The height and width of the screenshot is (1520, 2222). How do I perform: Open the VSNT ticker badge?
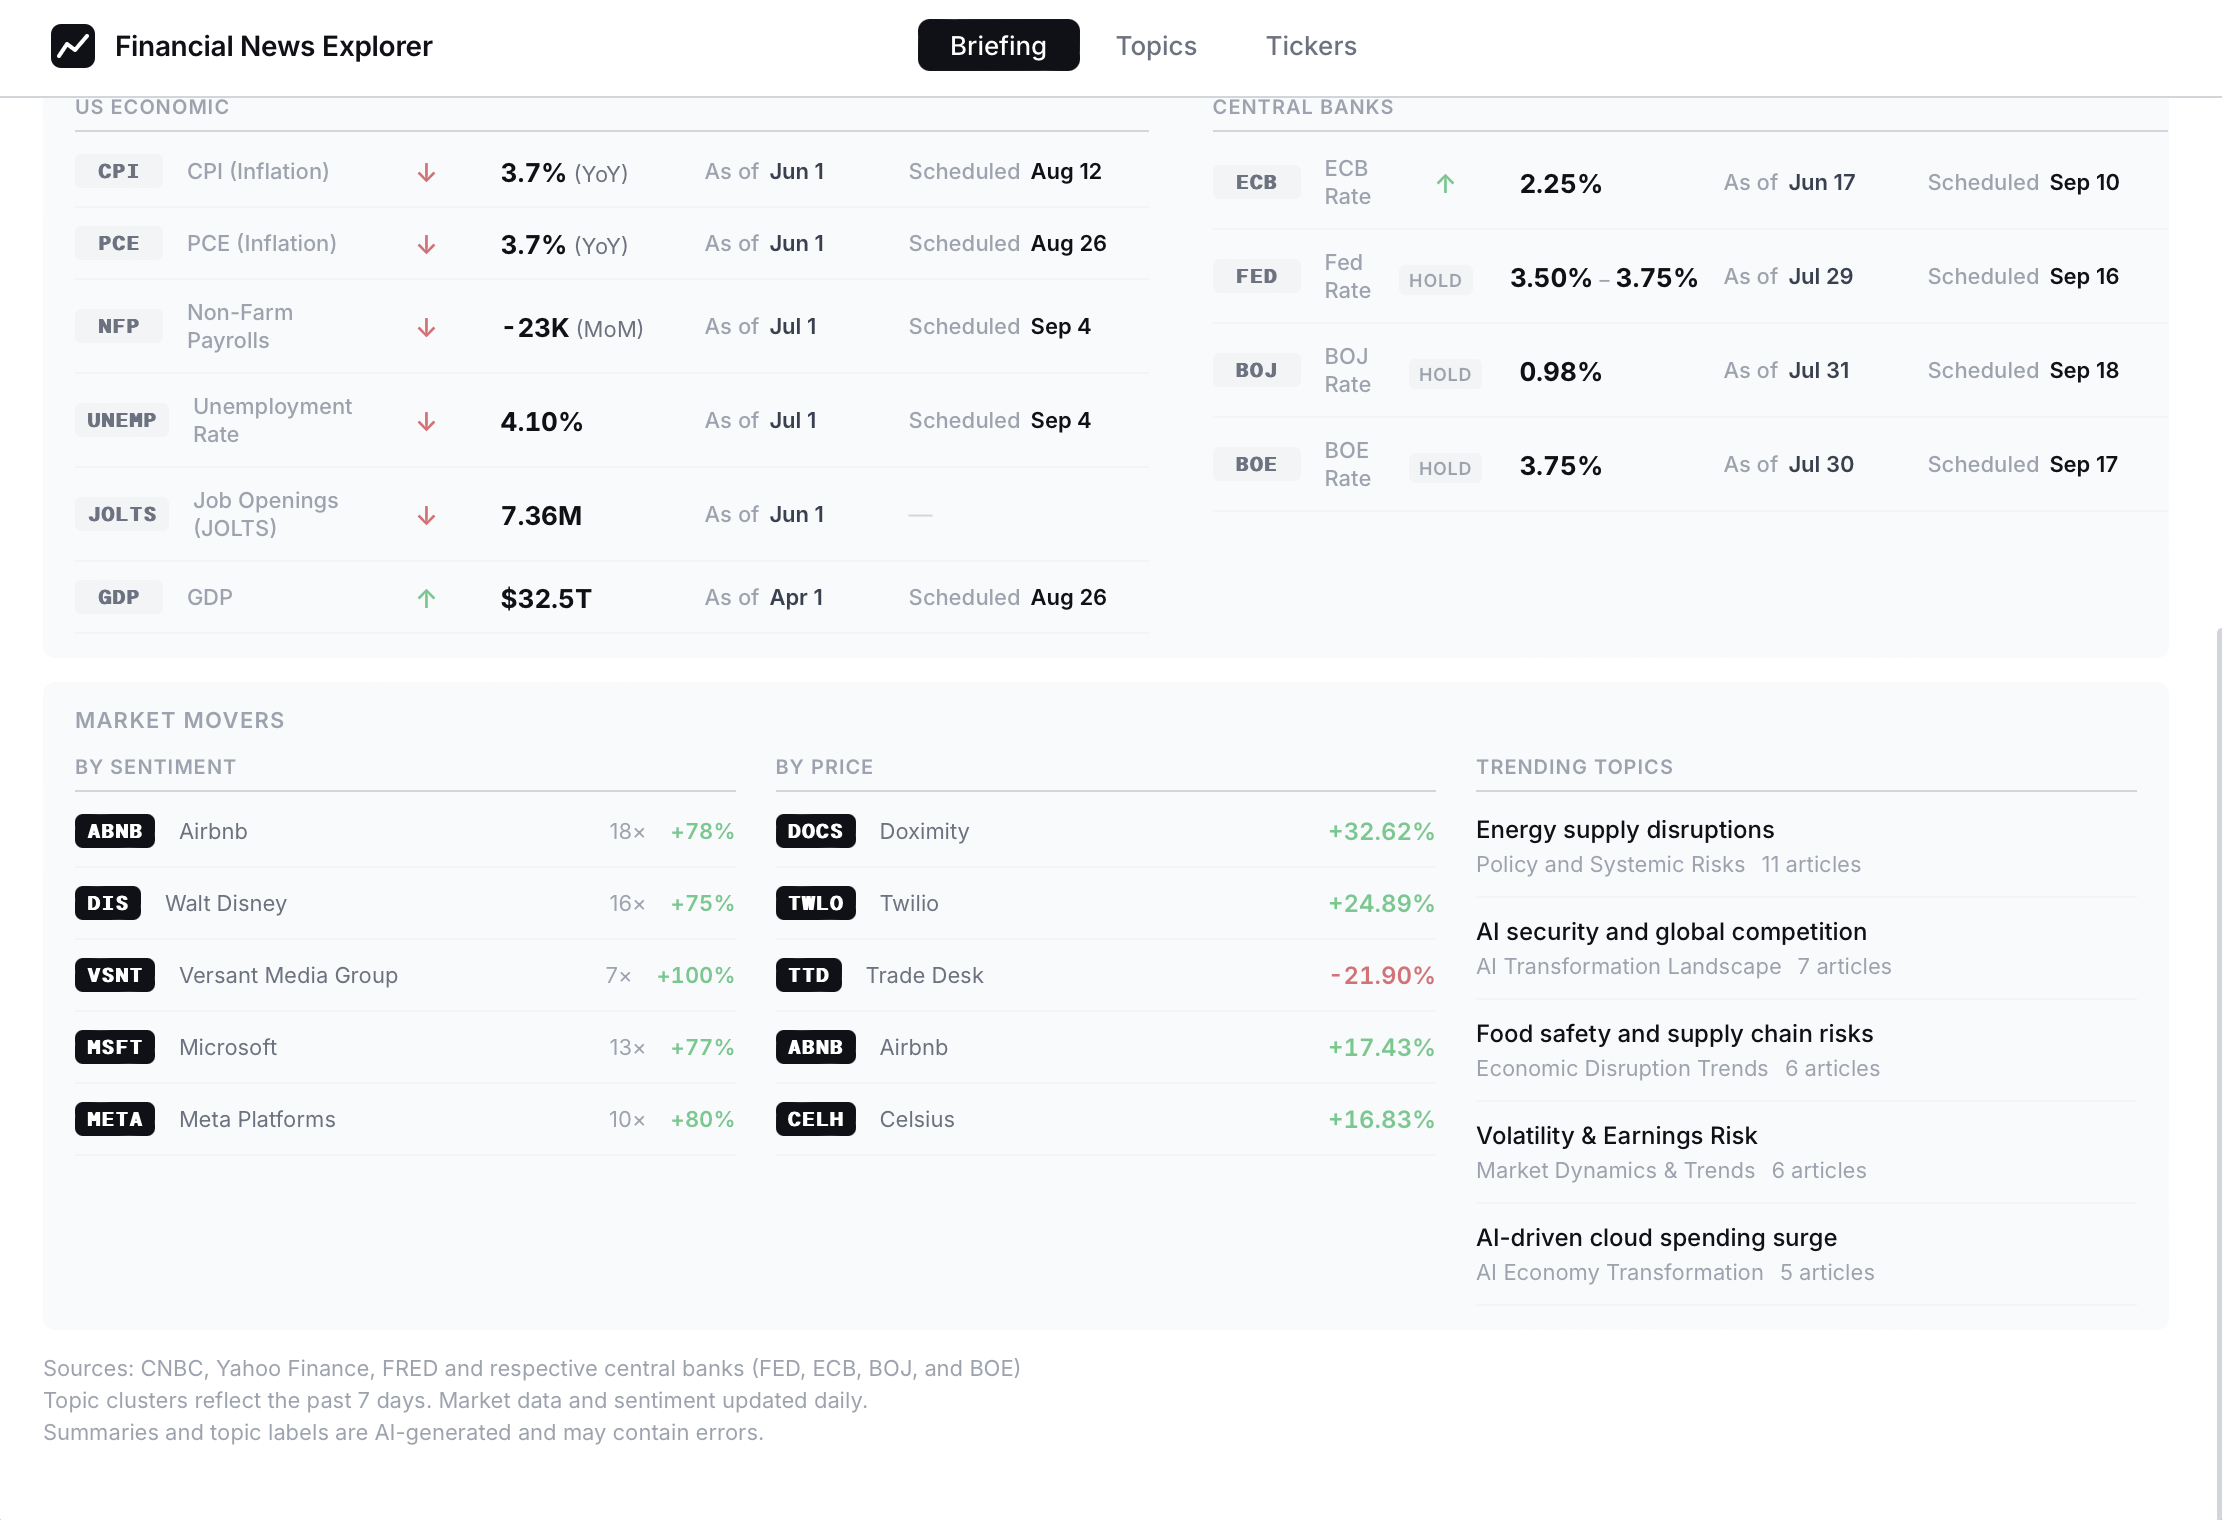(115, 975)
